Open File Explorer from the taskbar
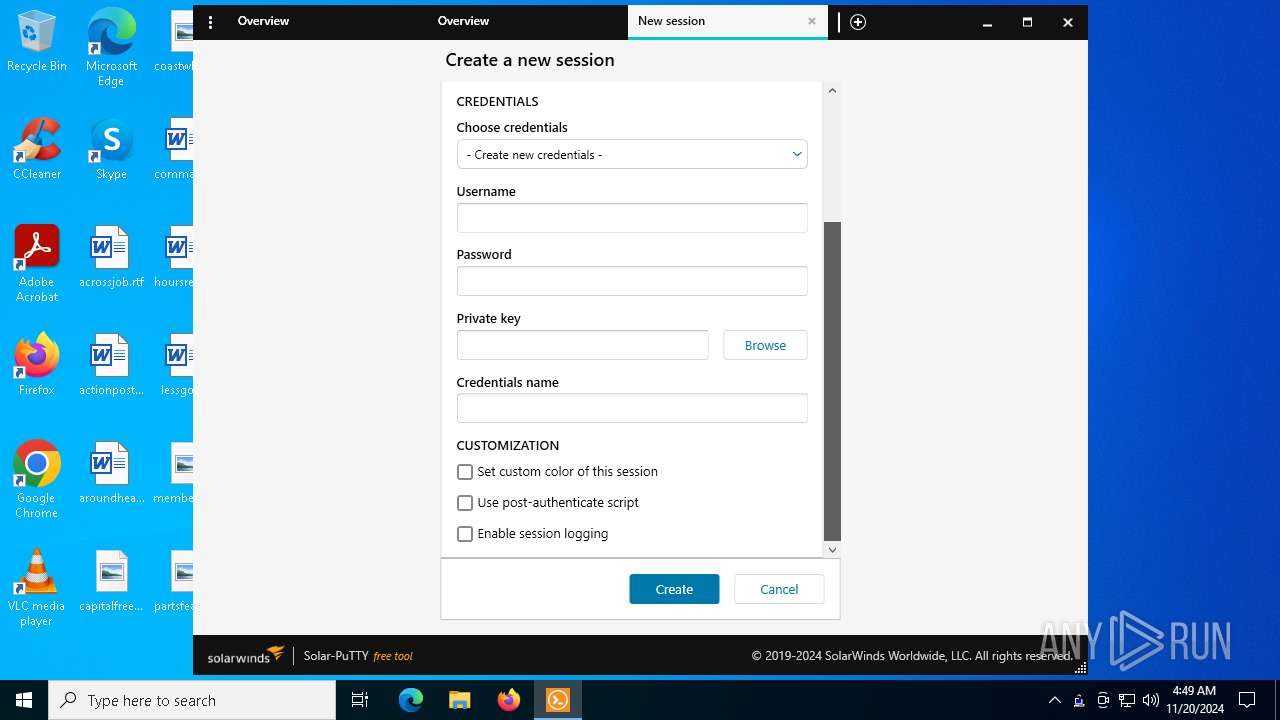This screenshot has height=720, width=1280. [x=459, y=700]
